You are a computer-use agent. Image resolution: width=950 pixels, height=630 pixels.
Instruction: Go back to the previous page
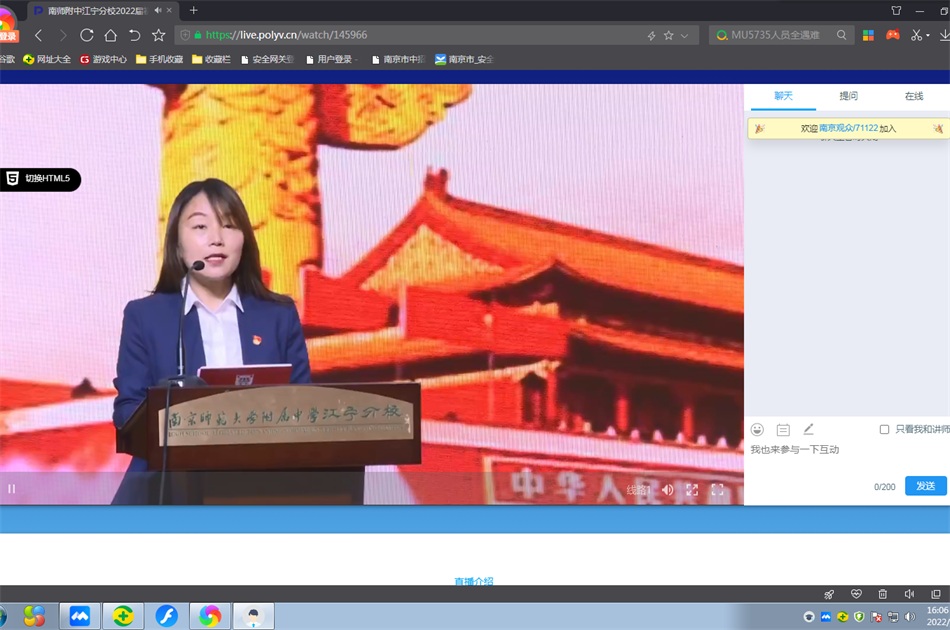pyautogui.click(x=39, y=35)
